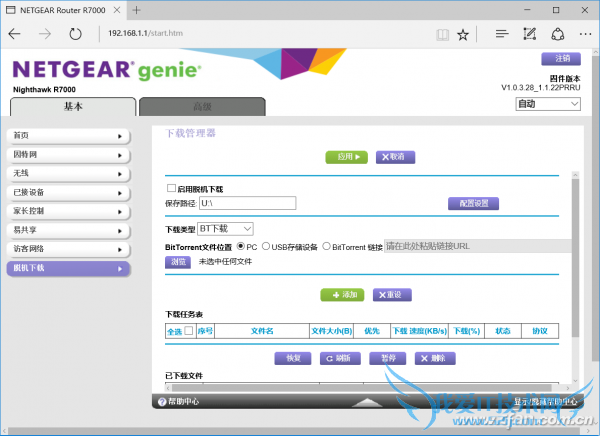This screenshot has height=436, width=600.
Task: Click 显示/隐藏帮助中心 link
Action: tap(545, 402)
